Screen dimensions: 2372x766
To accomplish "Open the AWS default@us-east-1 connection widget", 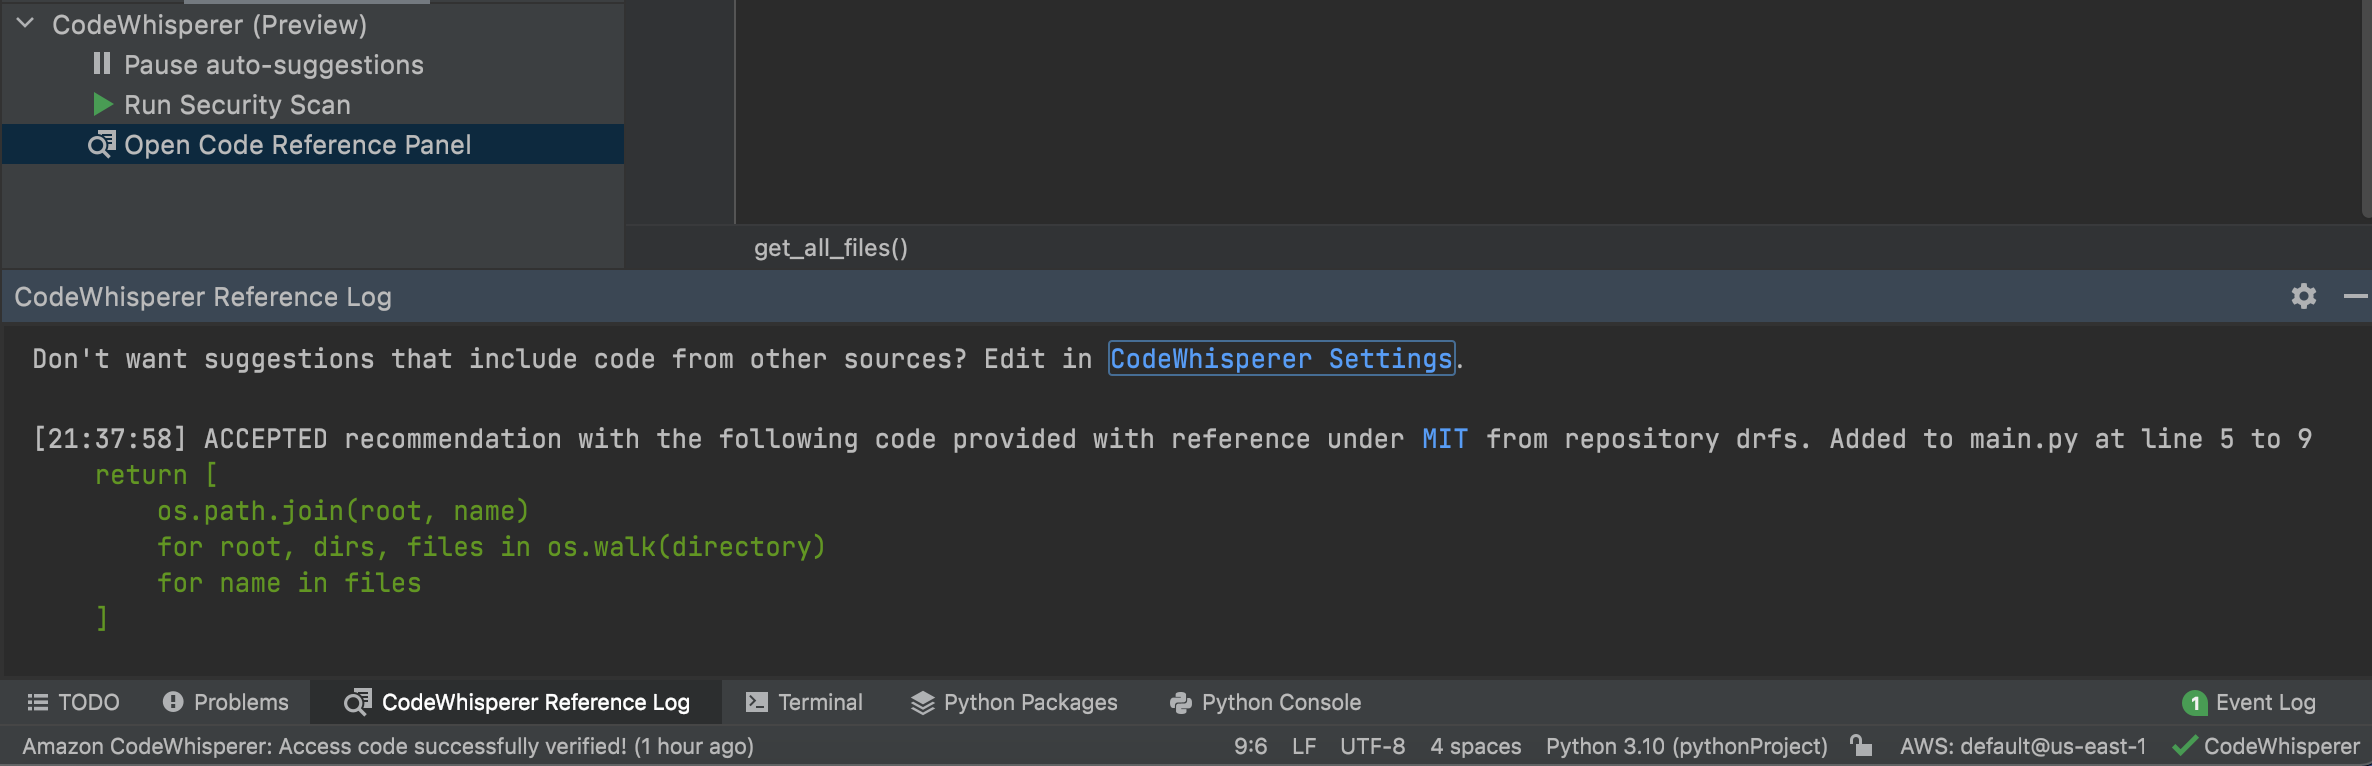I will pos(2022,746).
